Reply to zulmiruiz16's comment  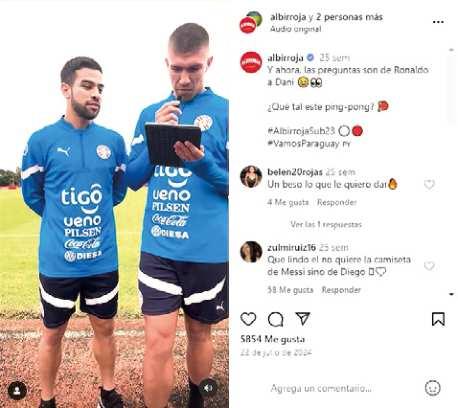click(x=341, y=290)
